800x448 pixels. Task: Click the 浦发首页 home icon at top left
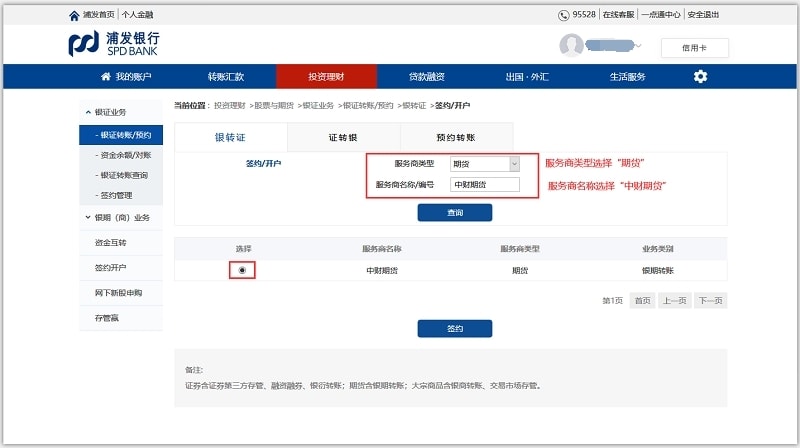pyautogui.click(x=74, y=15)
